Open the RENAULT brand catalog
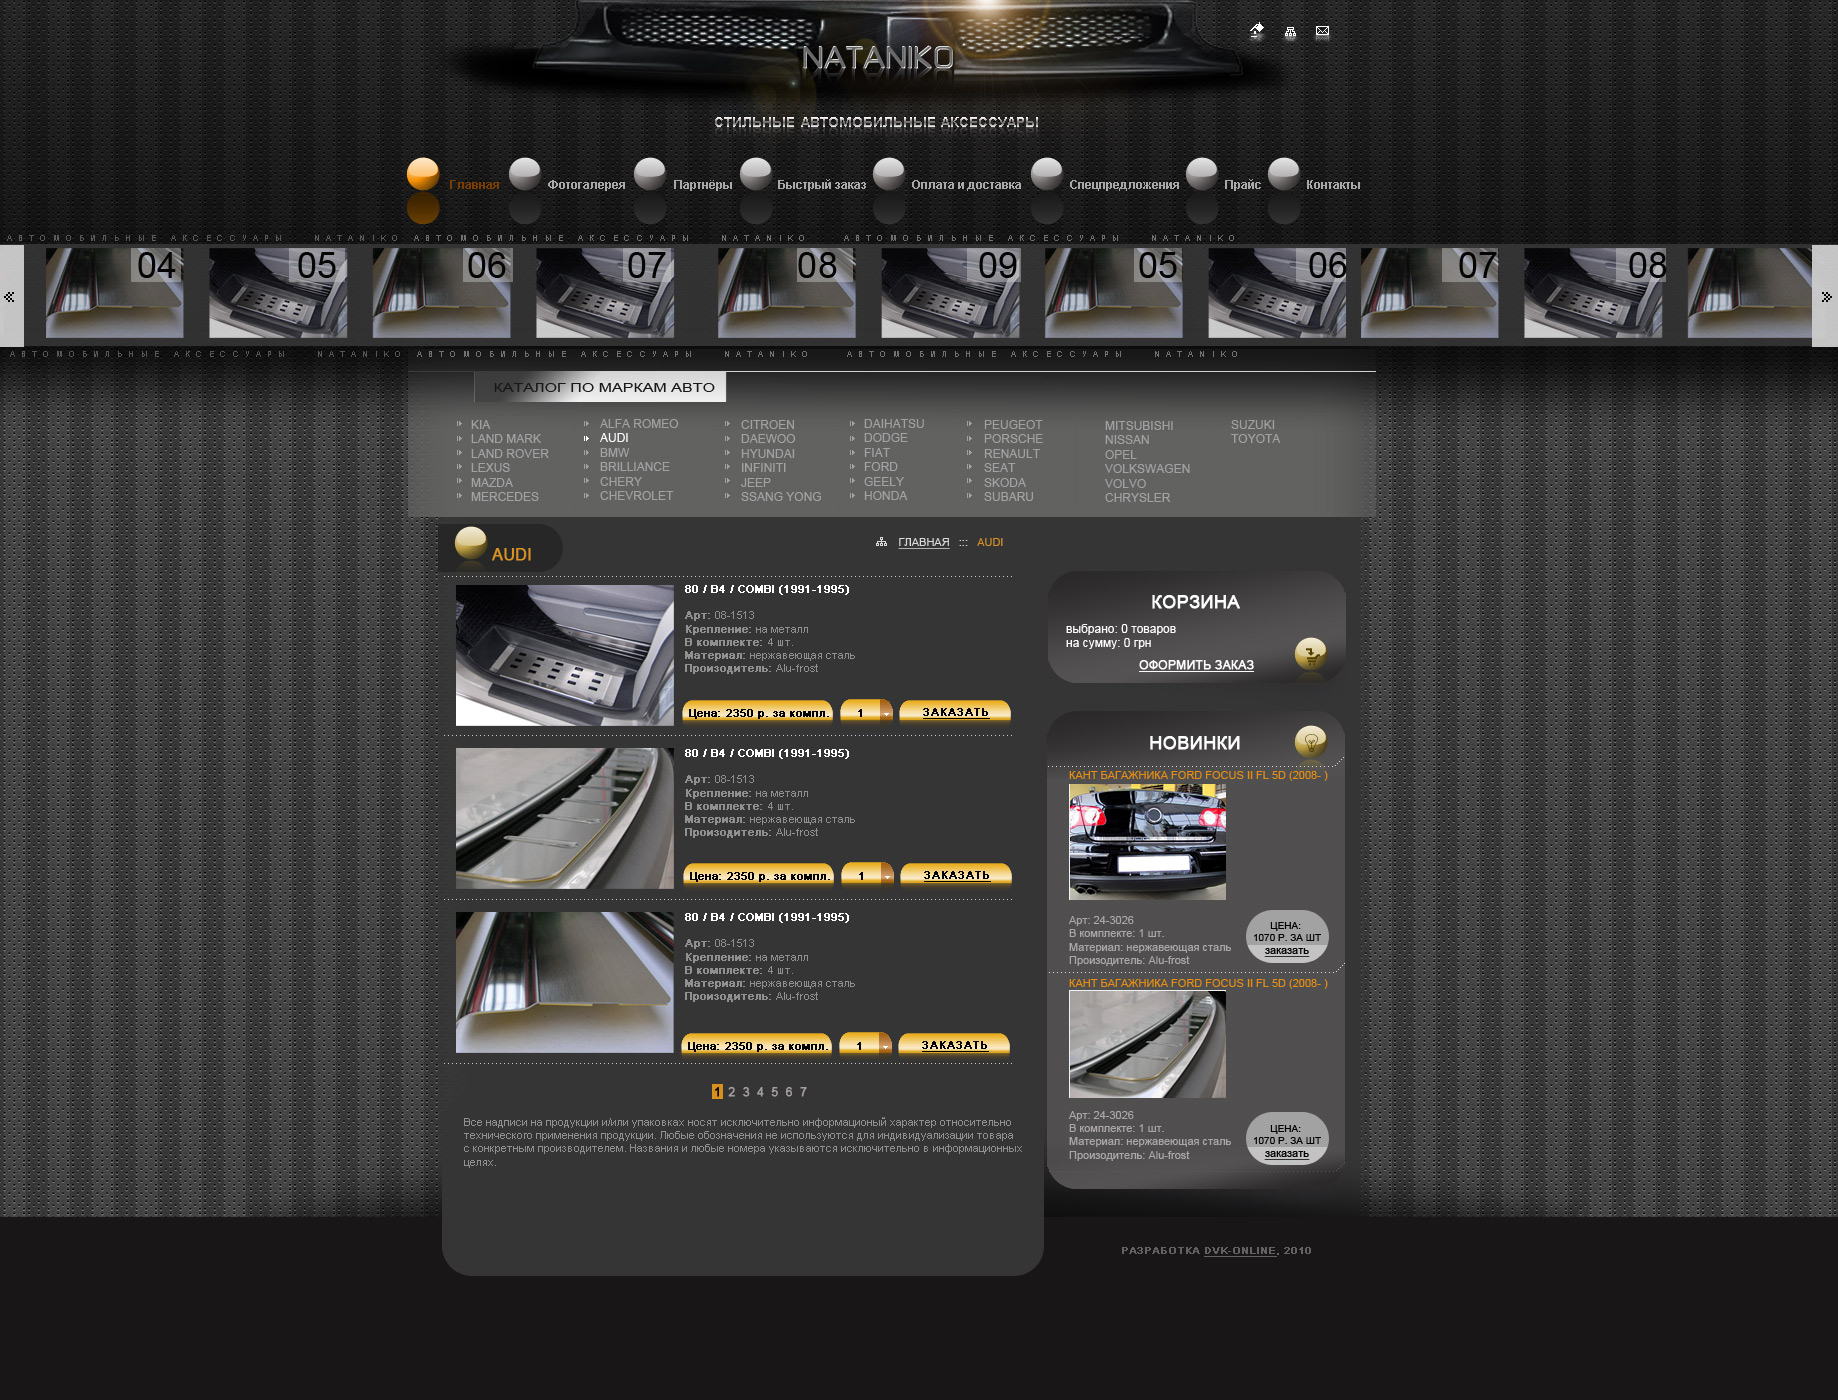Screen dimensions: 1838x1400 tap(1012, 454)
